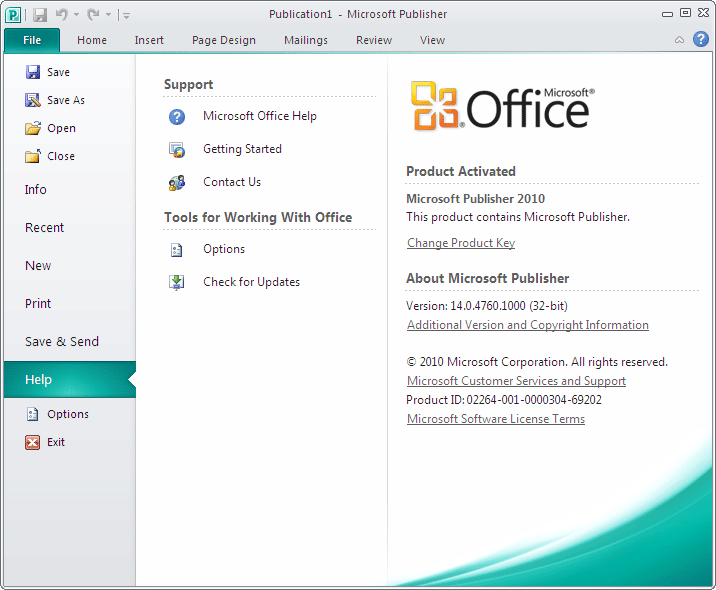Click the Product ID 02264-001-0000304-69202 text
This screenshot has width=716, height=590.
504,400
